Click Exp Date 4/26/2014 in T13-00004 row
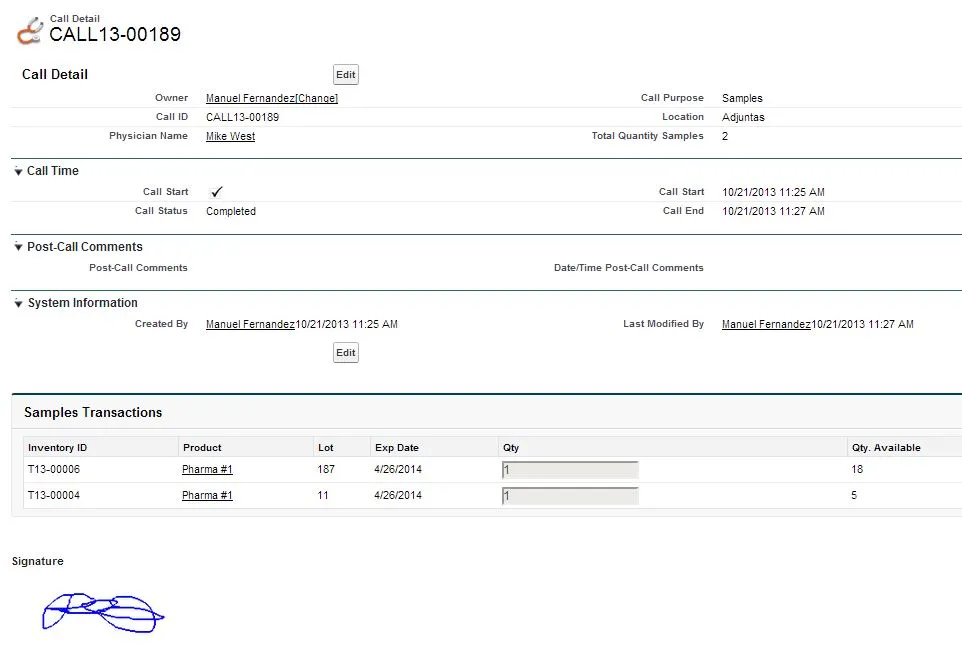 (x=398, y=495)
